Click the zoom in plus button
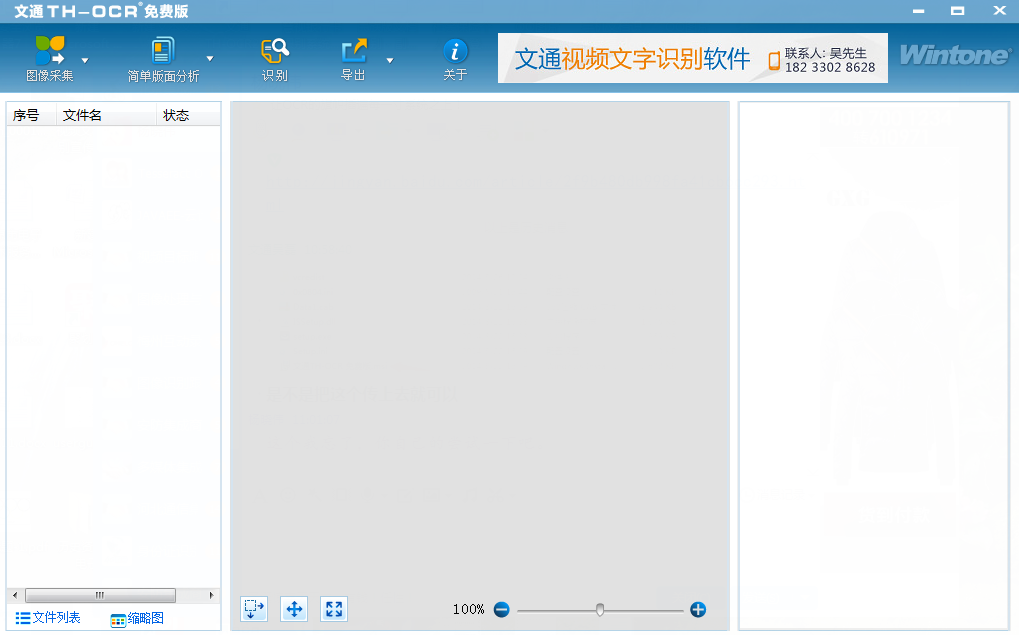This screenshot has width=1019, height=635. (698, 609)
